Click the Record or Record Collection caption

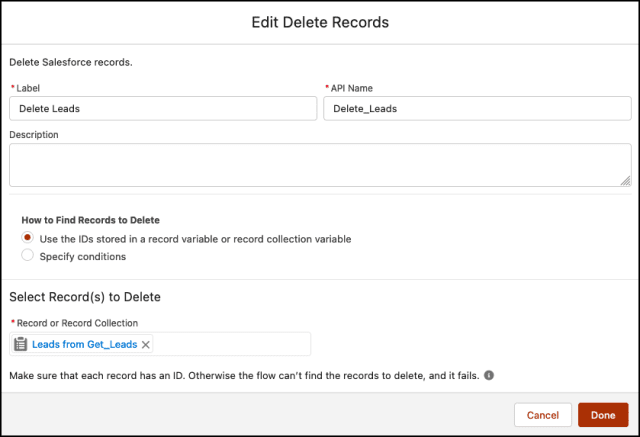pos(77,322)
